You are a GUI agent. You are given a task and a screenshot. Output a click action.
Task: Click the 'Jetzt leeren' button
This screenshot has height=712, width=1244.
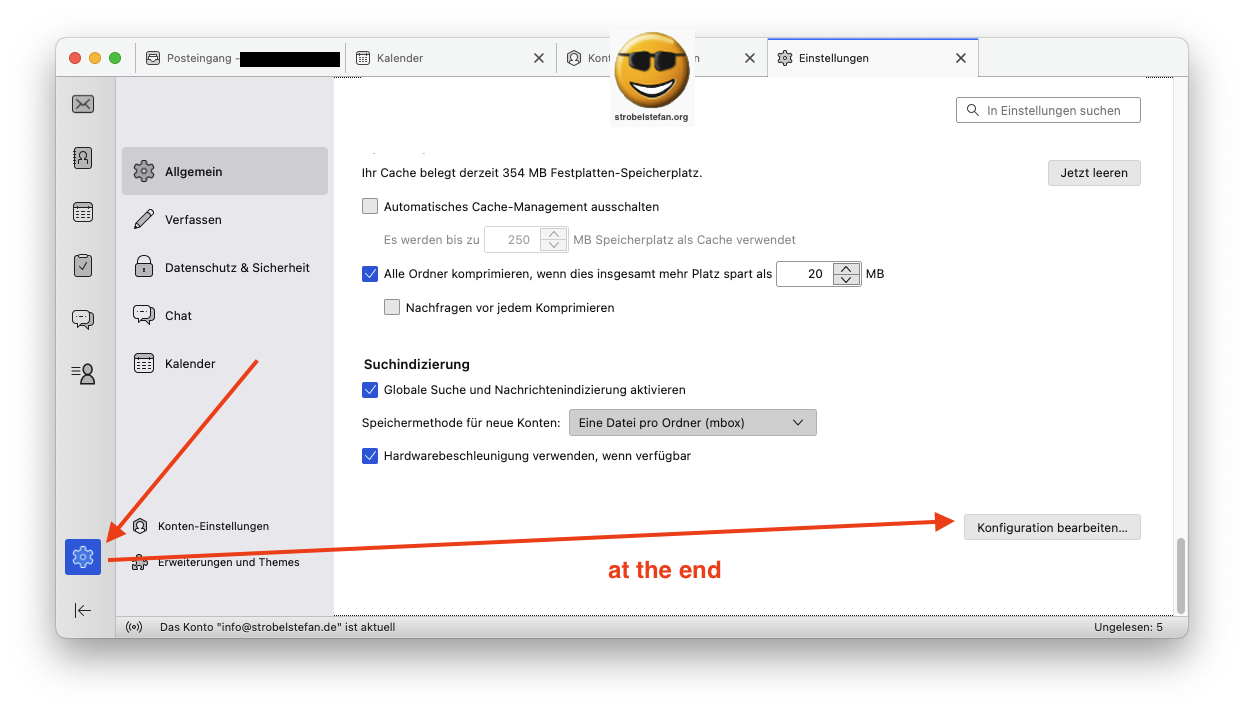coord(1093,172)
